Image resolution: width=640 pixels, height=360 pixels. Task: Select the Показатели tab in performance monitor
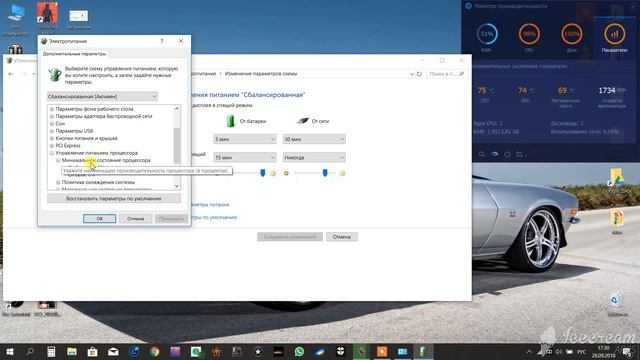[x=614, y=38]
